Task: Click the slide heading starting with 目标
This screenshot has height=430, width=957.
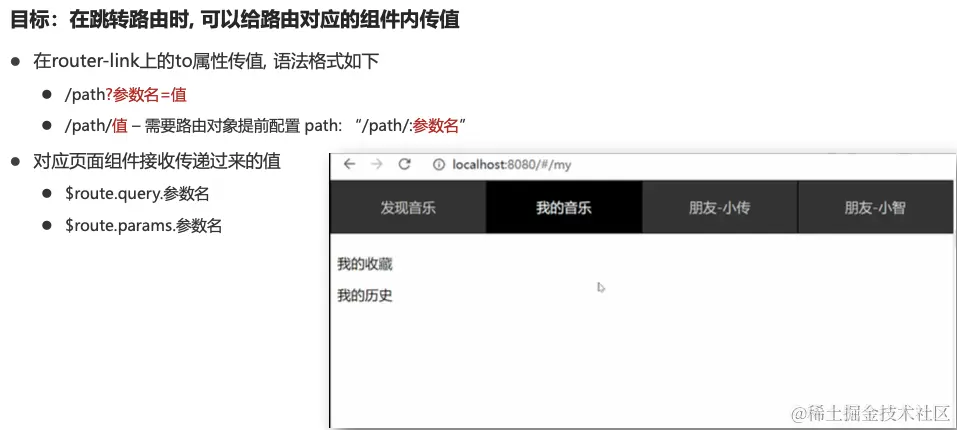Action: click(x=234, y=20)
